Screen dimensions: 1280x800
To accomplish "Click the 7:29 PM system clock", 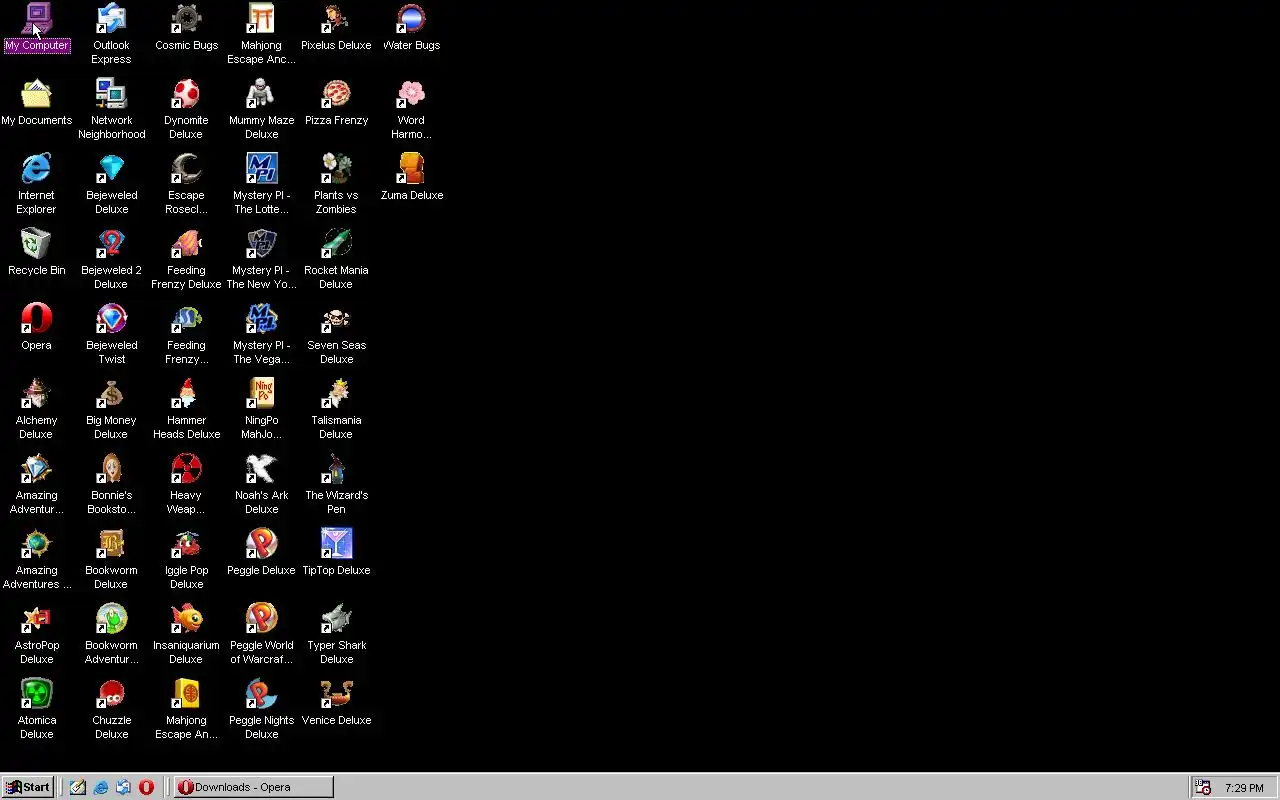I will [1244, 788].
